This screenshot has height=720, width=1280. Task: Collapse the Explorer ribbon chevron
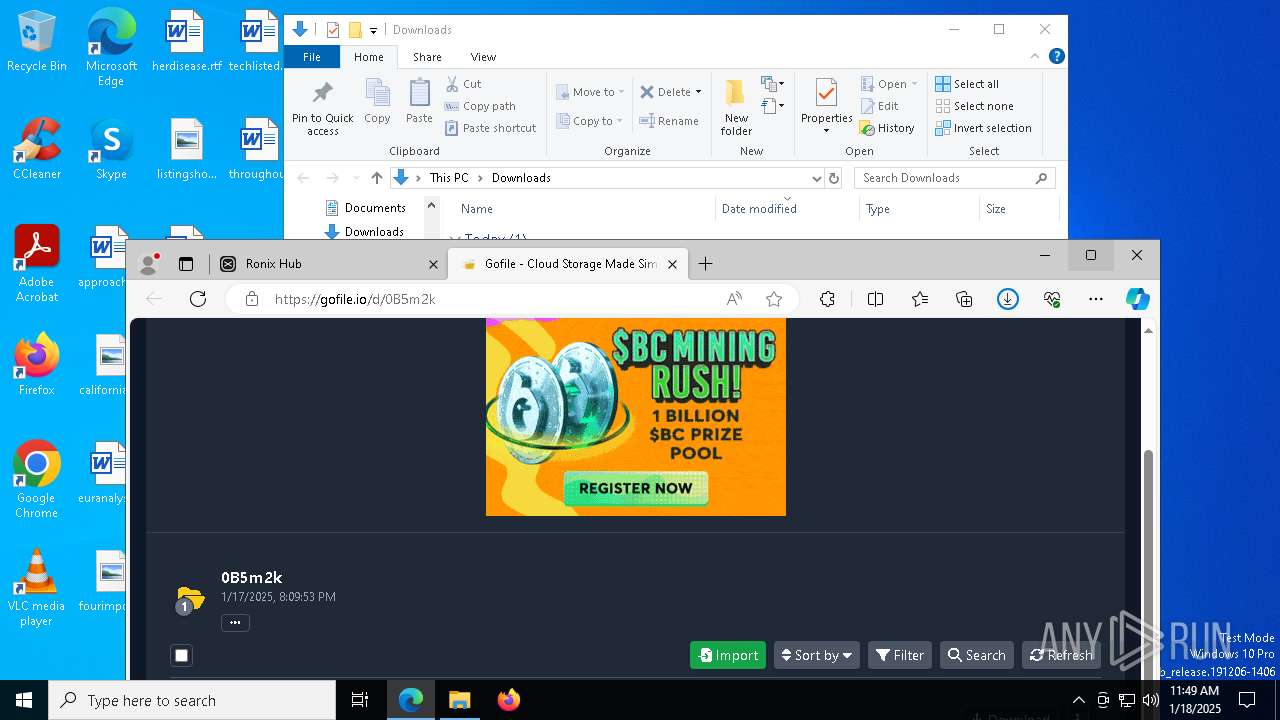[x=1035, y=57]
